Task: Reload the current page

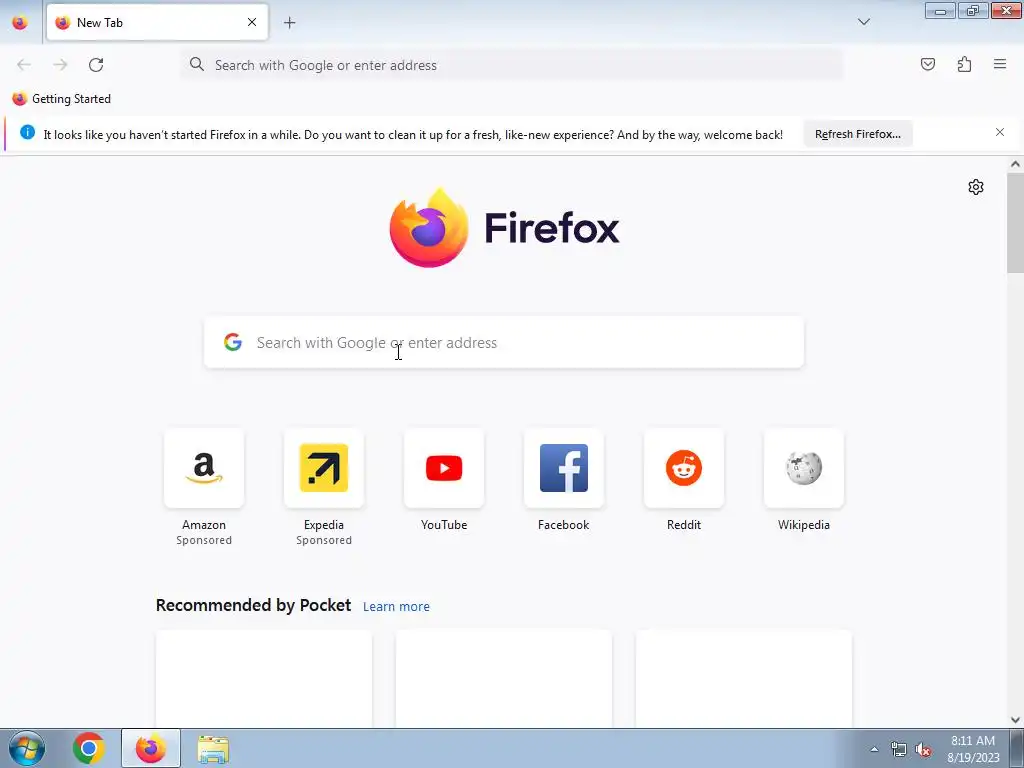Action: pyautogui.click(x=96, y=65)
